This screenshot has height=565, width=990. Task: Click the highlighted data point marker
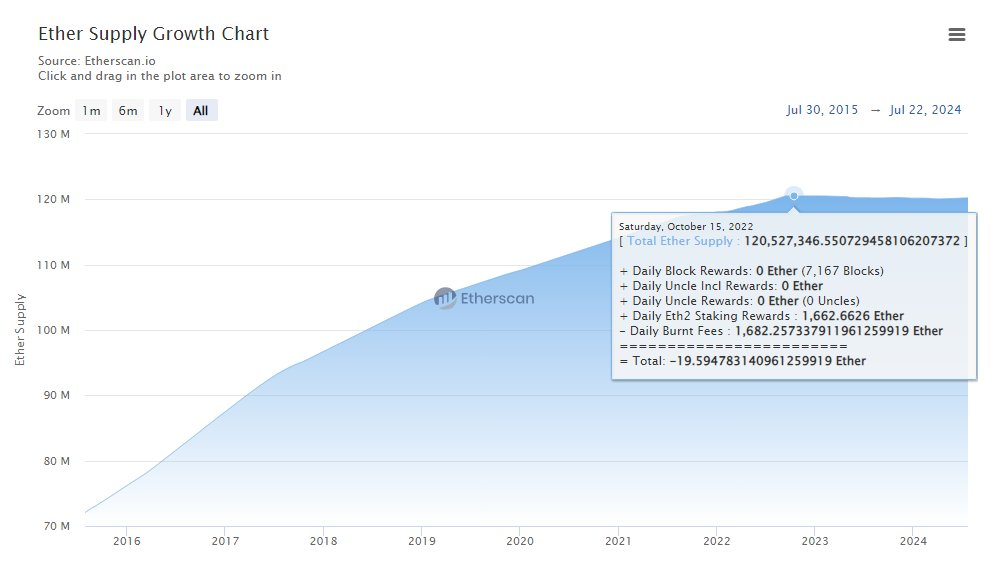793,195
